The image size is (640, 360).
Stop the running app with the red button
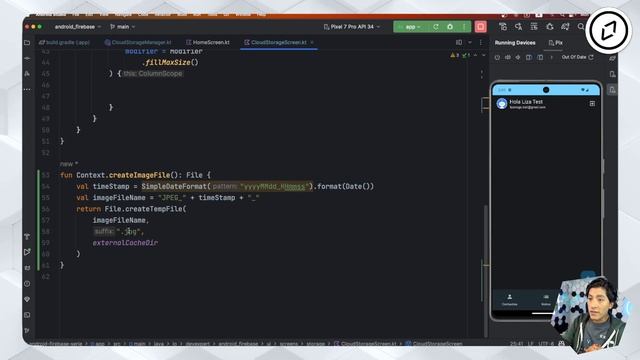tap(481, 27)
